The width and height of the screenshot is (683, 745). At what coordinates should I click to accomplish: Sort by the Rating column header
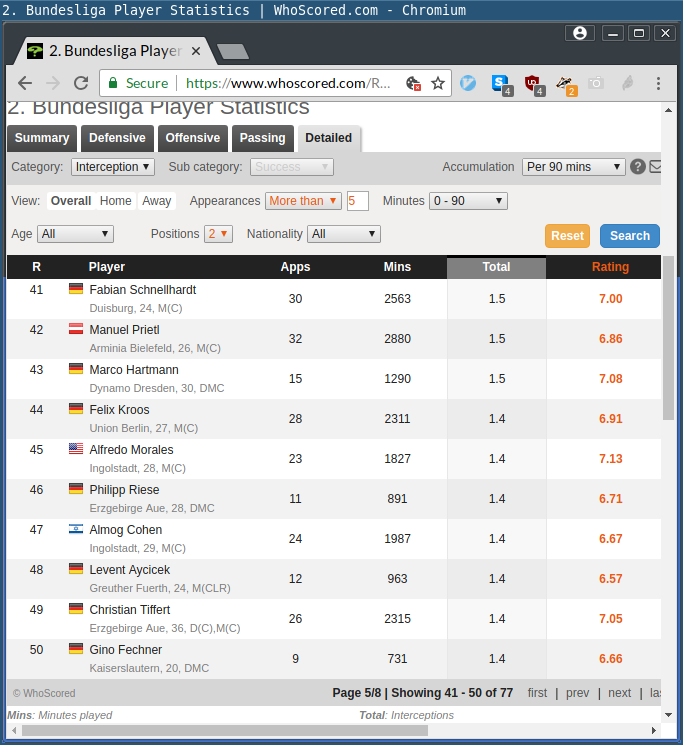coord(610,267)
